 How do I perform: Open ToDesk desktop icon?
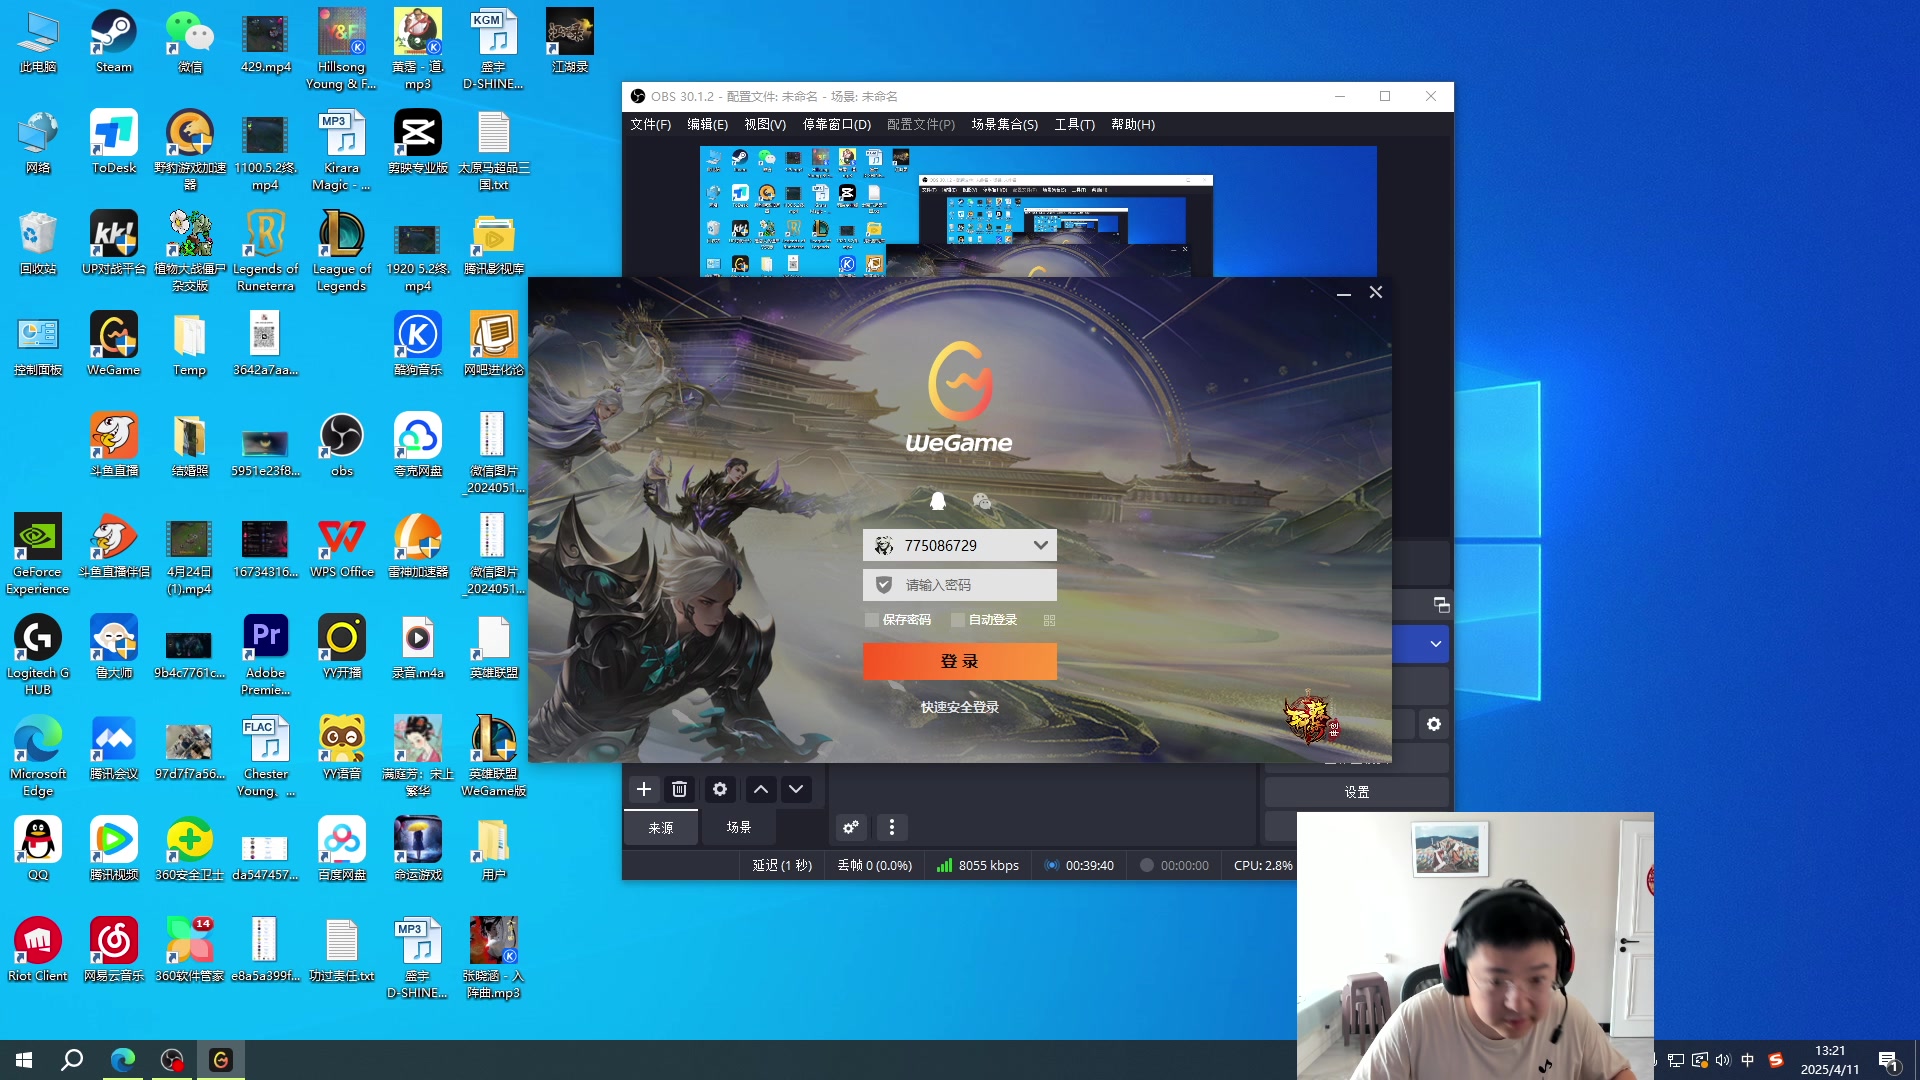(114, 143)
